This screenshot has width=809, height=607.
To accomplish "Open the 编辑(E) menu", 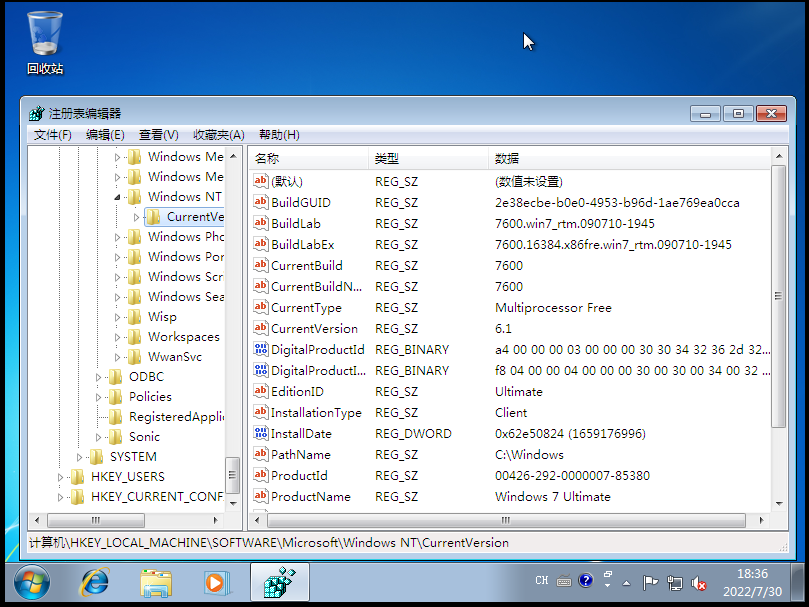I will (x=105, y=135).
